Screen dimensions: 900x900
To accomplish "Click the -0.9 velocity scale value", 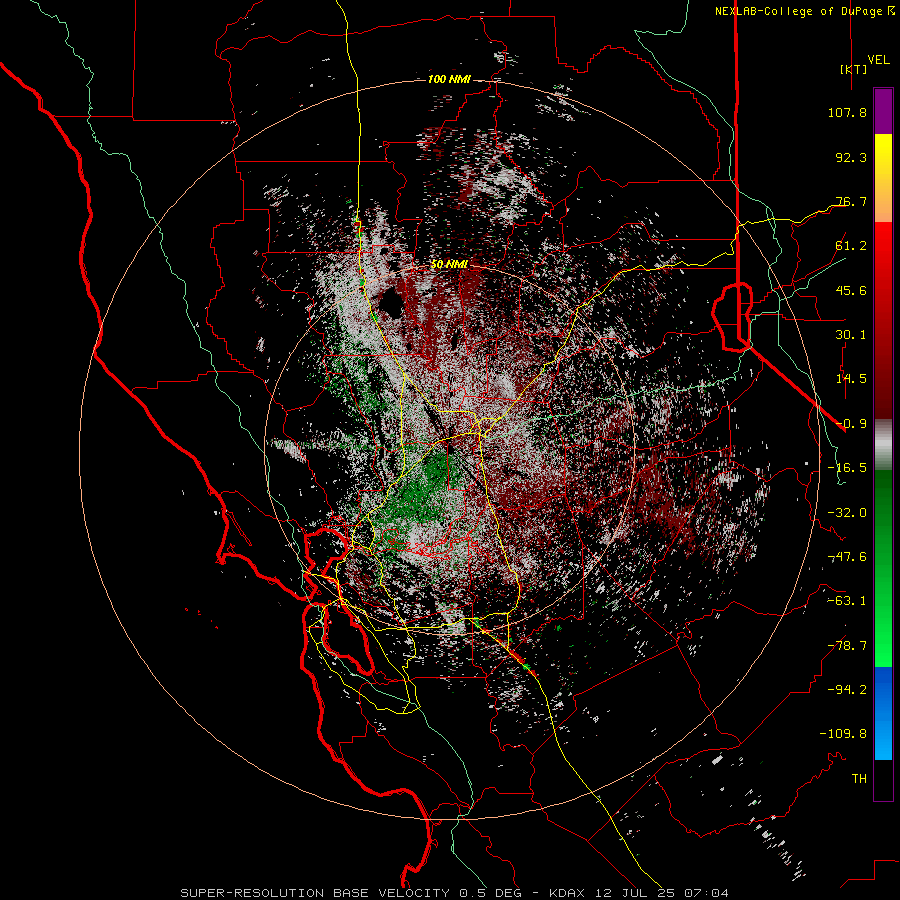I will [851, 424].
